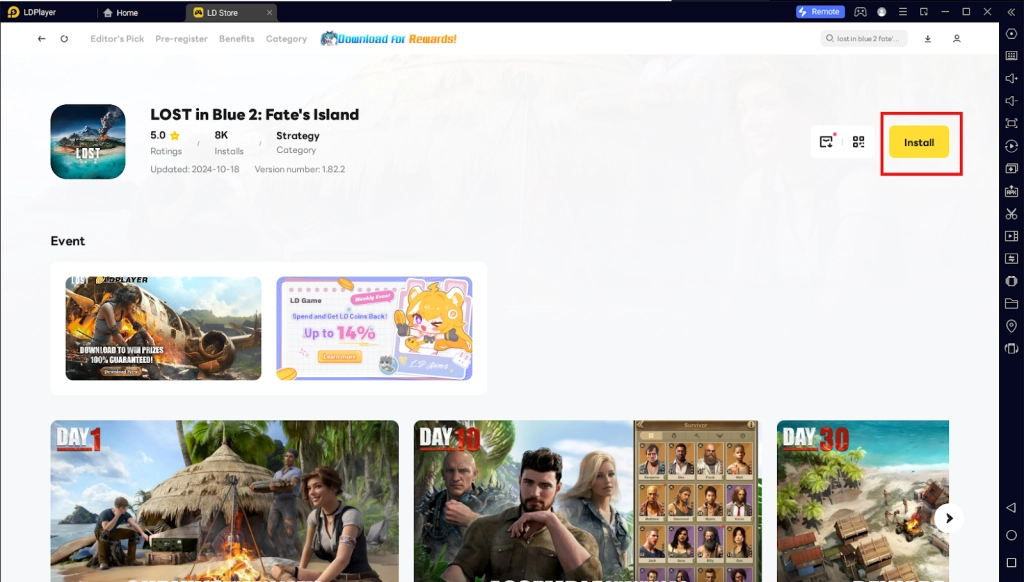Click the 5.0 star rating value

pos(158,135)
